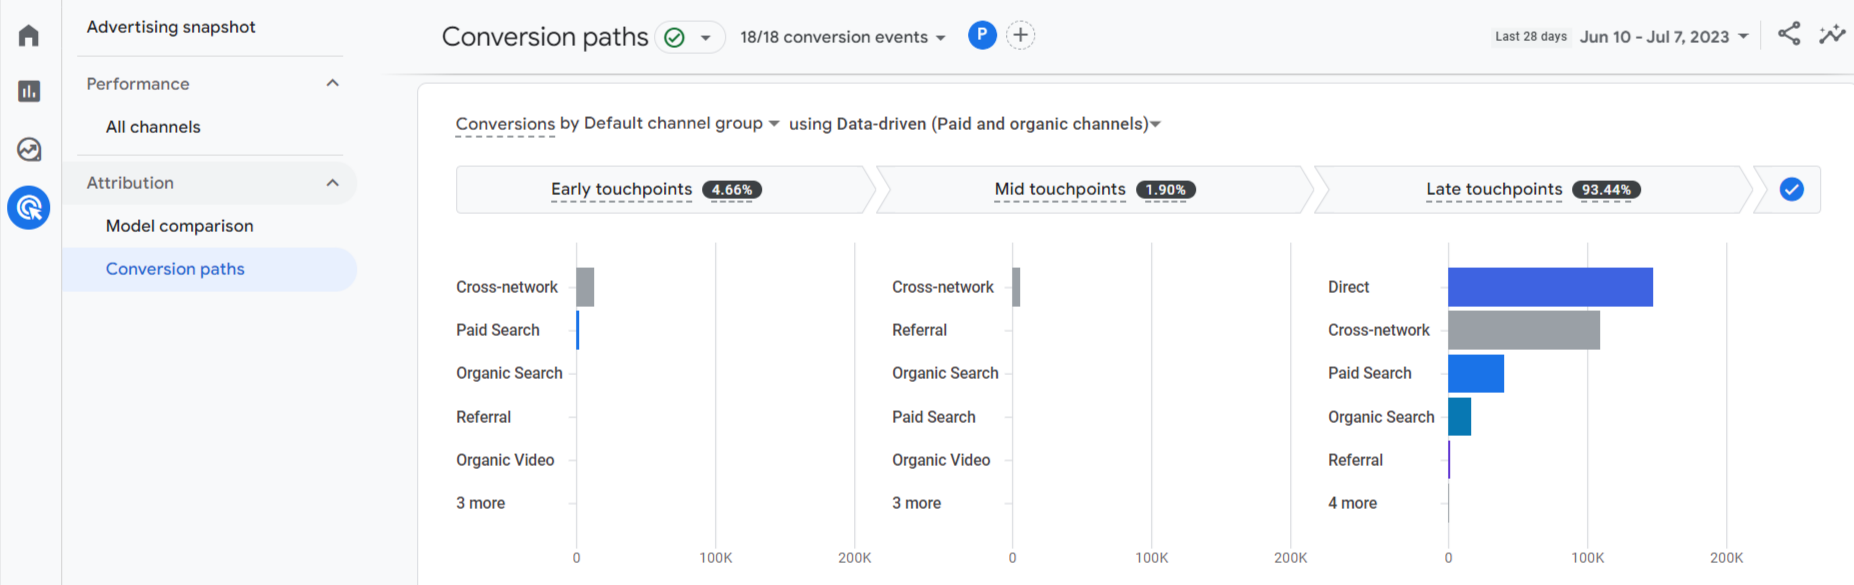The image size is (1854, 585).
Task: Open the Explore icon in sidebar
Action: (29, 150)
